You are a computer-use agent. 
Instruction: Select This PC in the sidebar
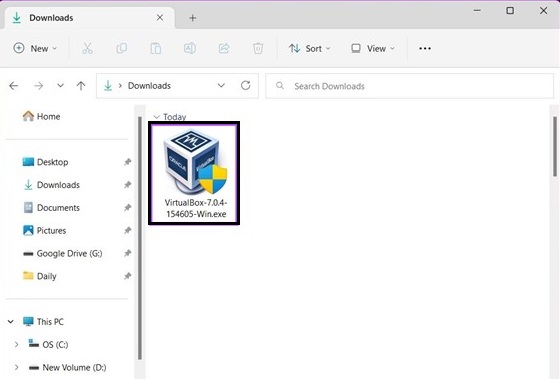43,322
